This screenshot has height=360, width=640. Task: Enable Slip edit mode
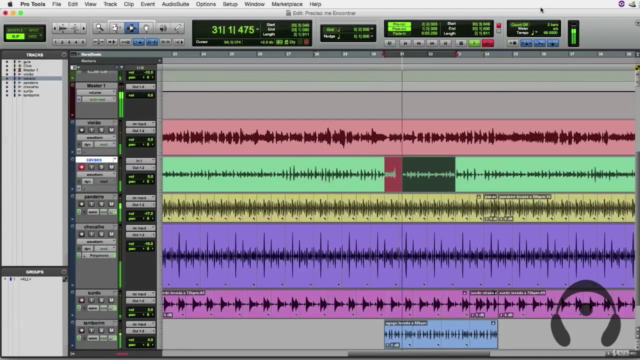16,36
